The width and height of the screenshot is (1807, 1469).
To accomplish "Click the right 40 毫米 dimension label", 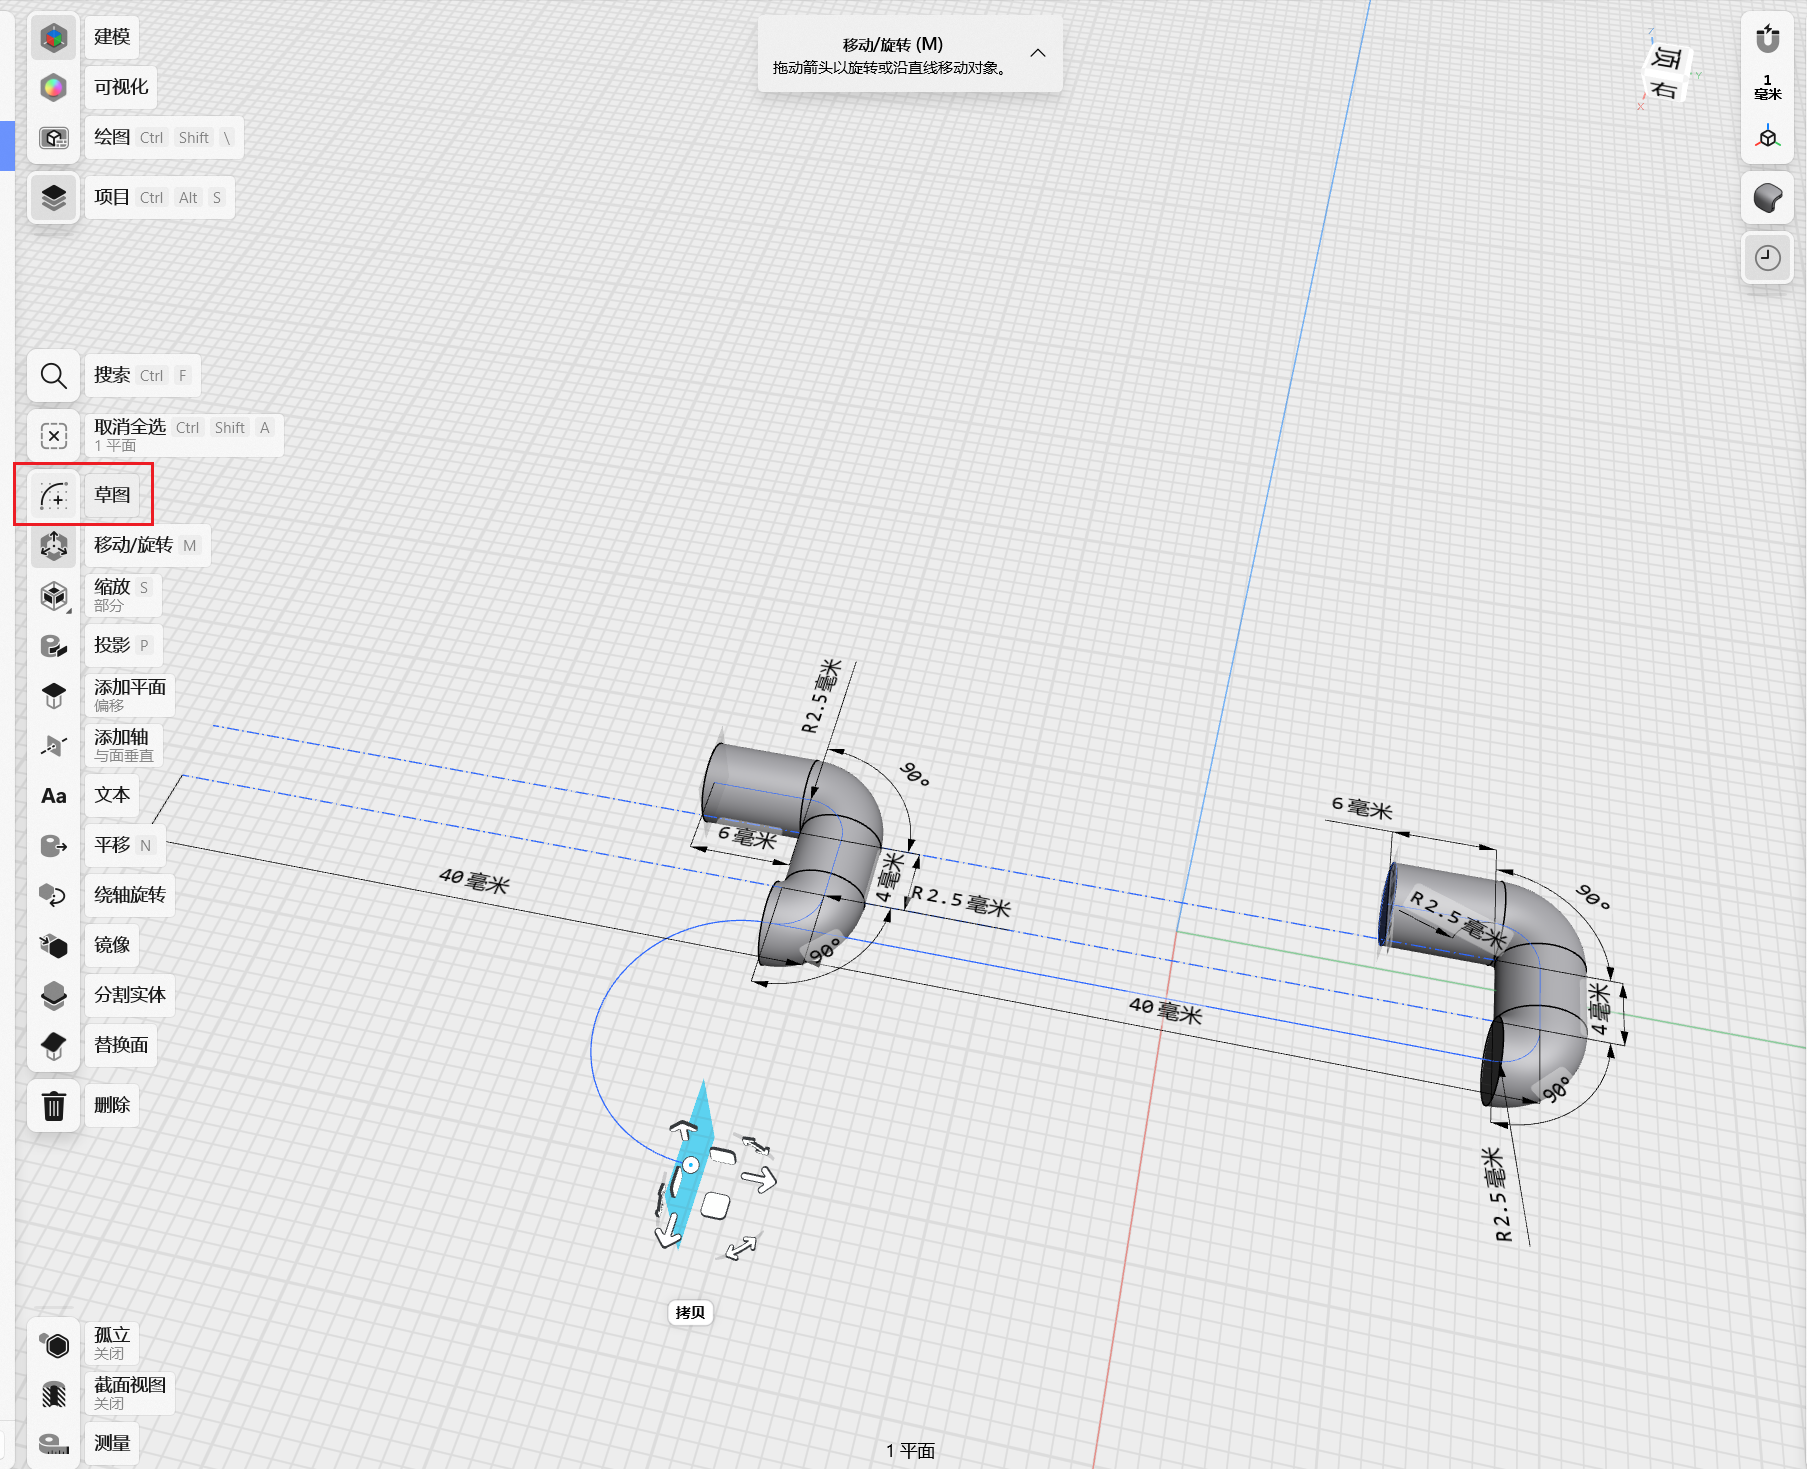I will [1165, 1010].
